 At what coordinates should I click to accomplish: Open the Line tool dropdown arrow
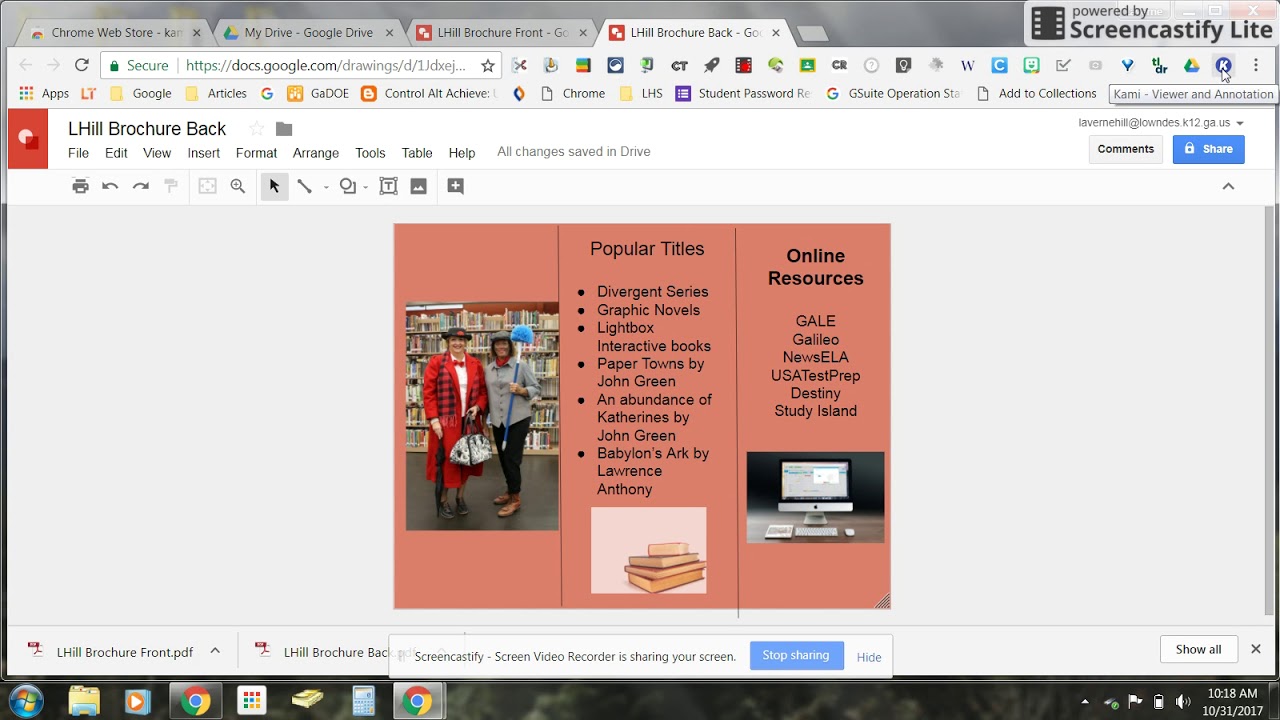tap(326, 187)
